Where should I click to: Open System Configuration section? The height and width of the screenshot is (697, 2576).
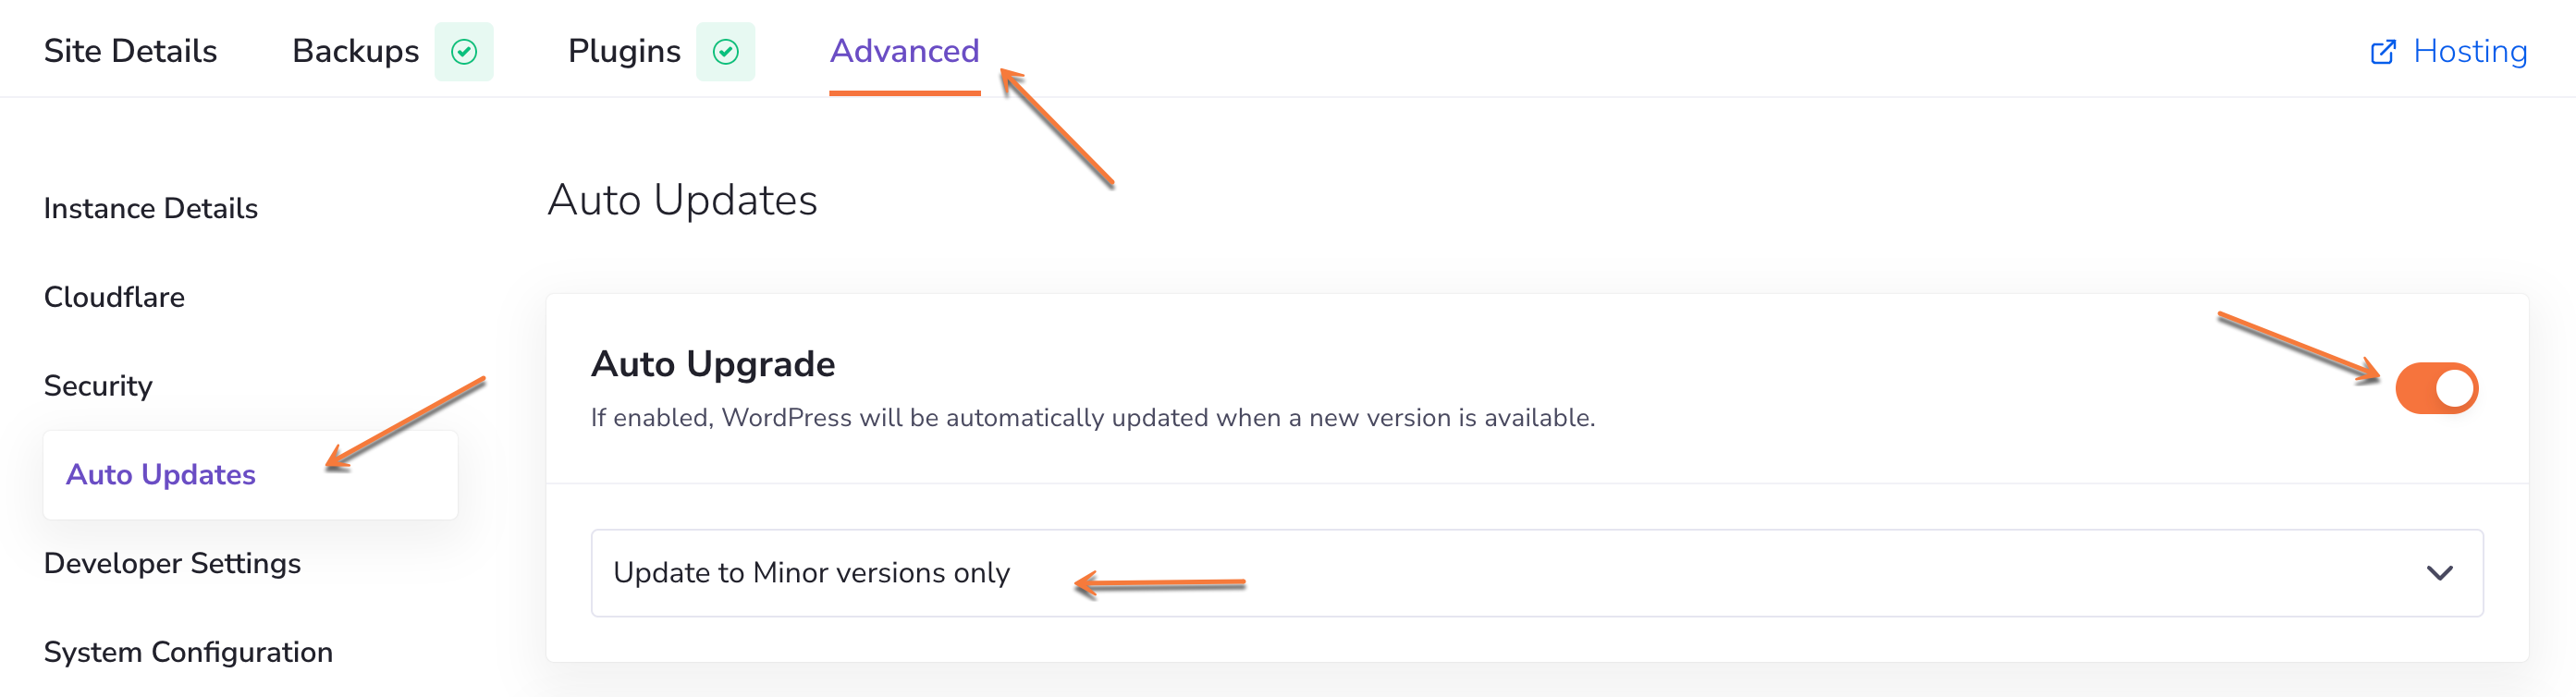(x=188, y=652)
